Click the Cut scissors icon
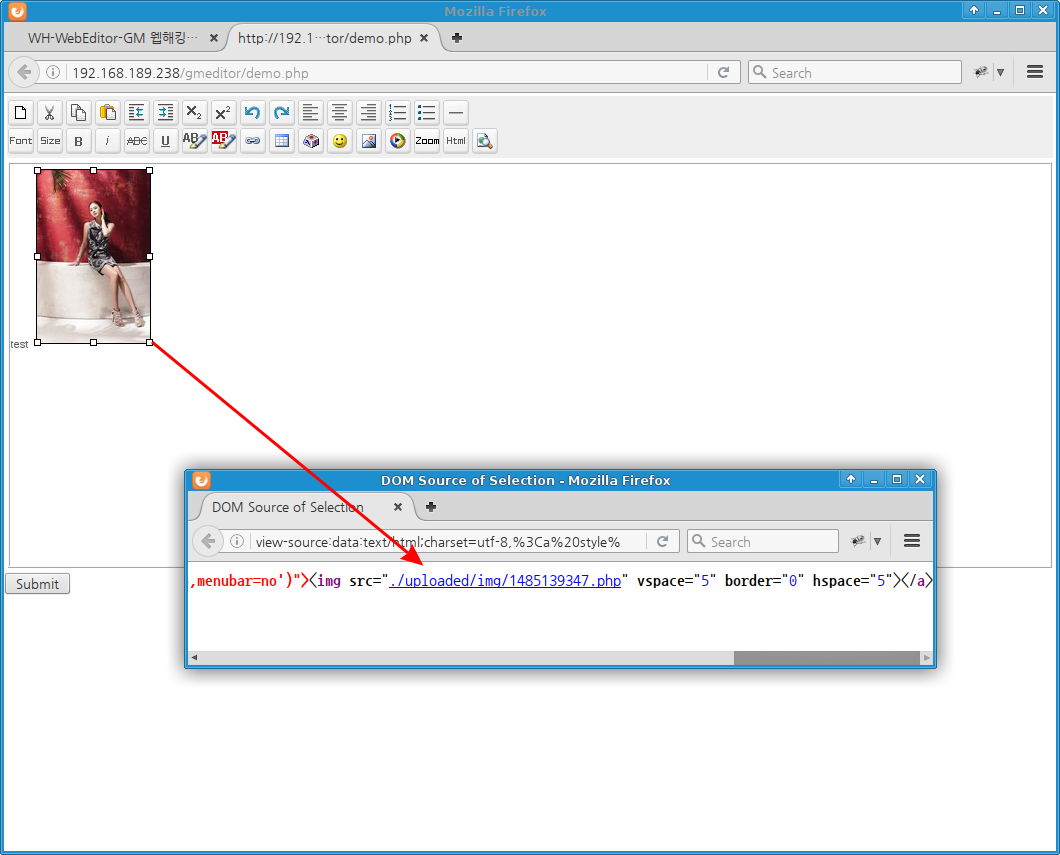This screenshot has height=855, width=1060. pos(50,112)
